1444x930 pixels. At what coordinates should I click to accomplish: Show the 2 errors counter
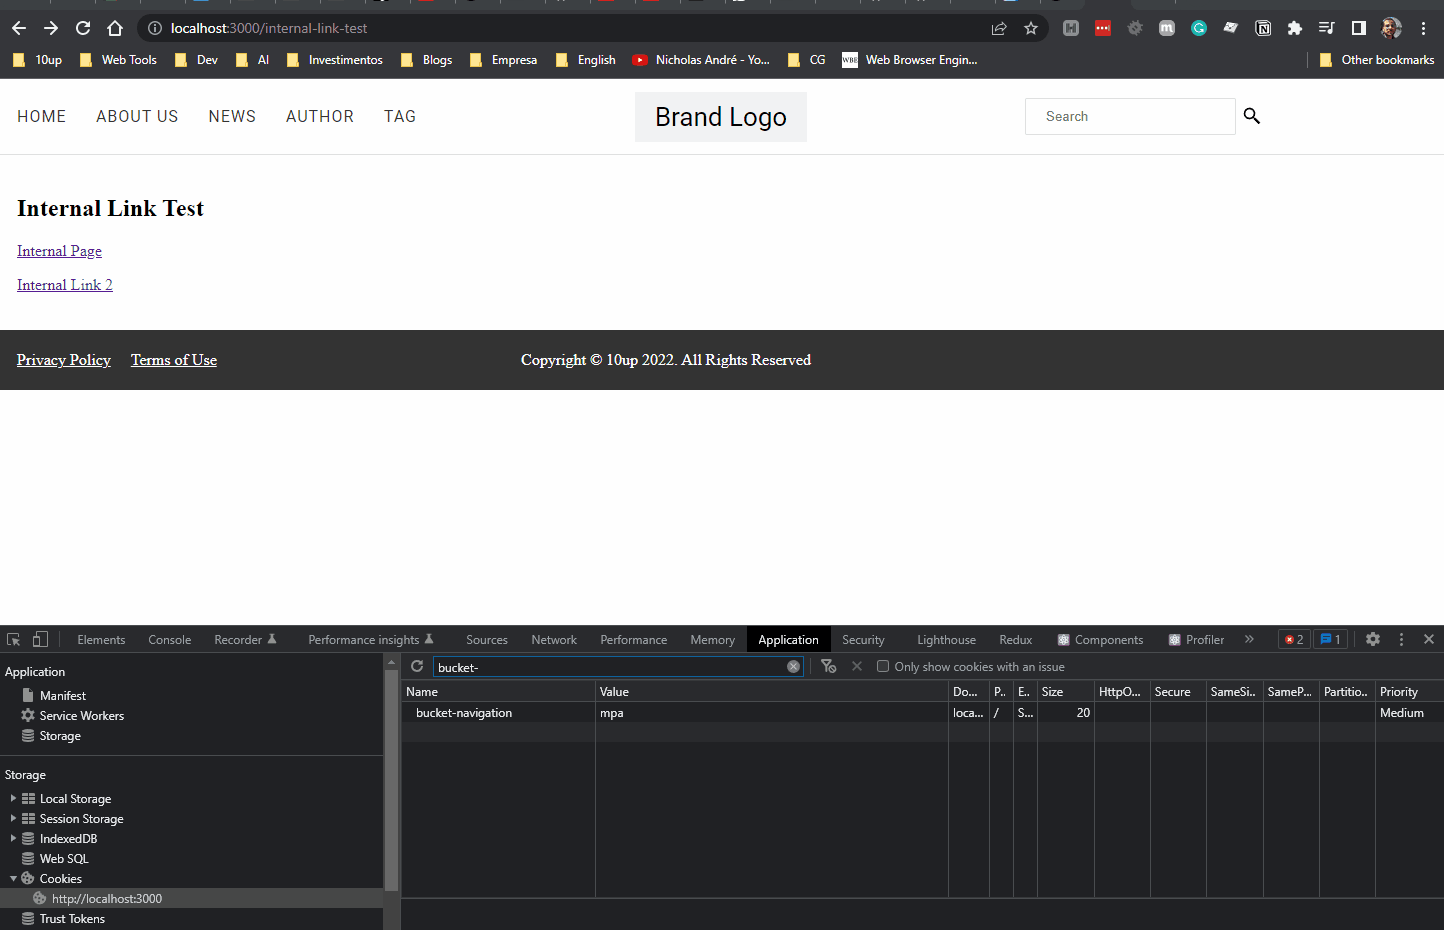pyautogui.click(x=1294, y=639)
